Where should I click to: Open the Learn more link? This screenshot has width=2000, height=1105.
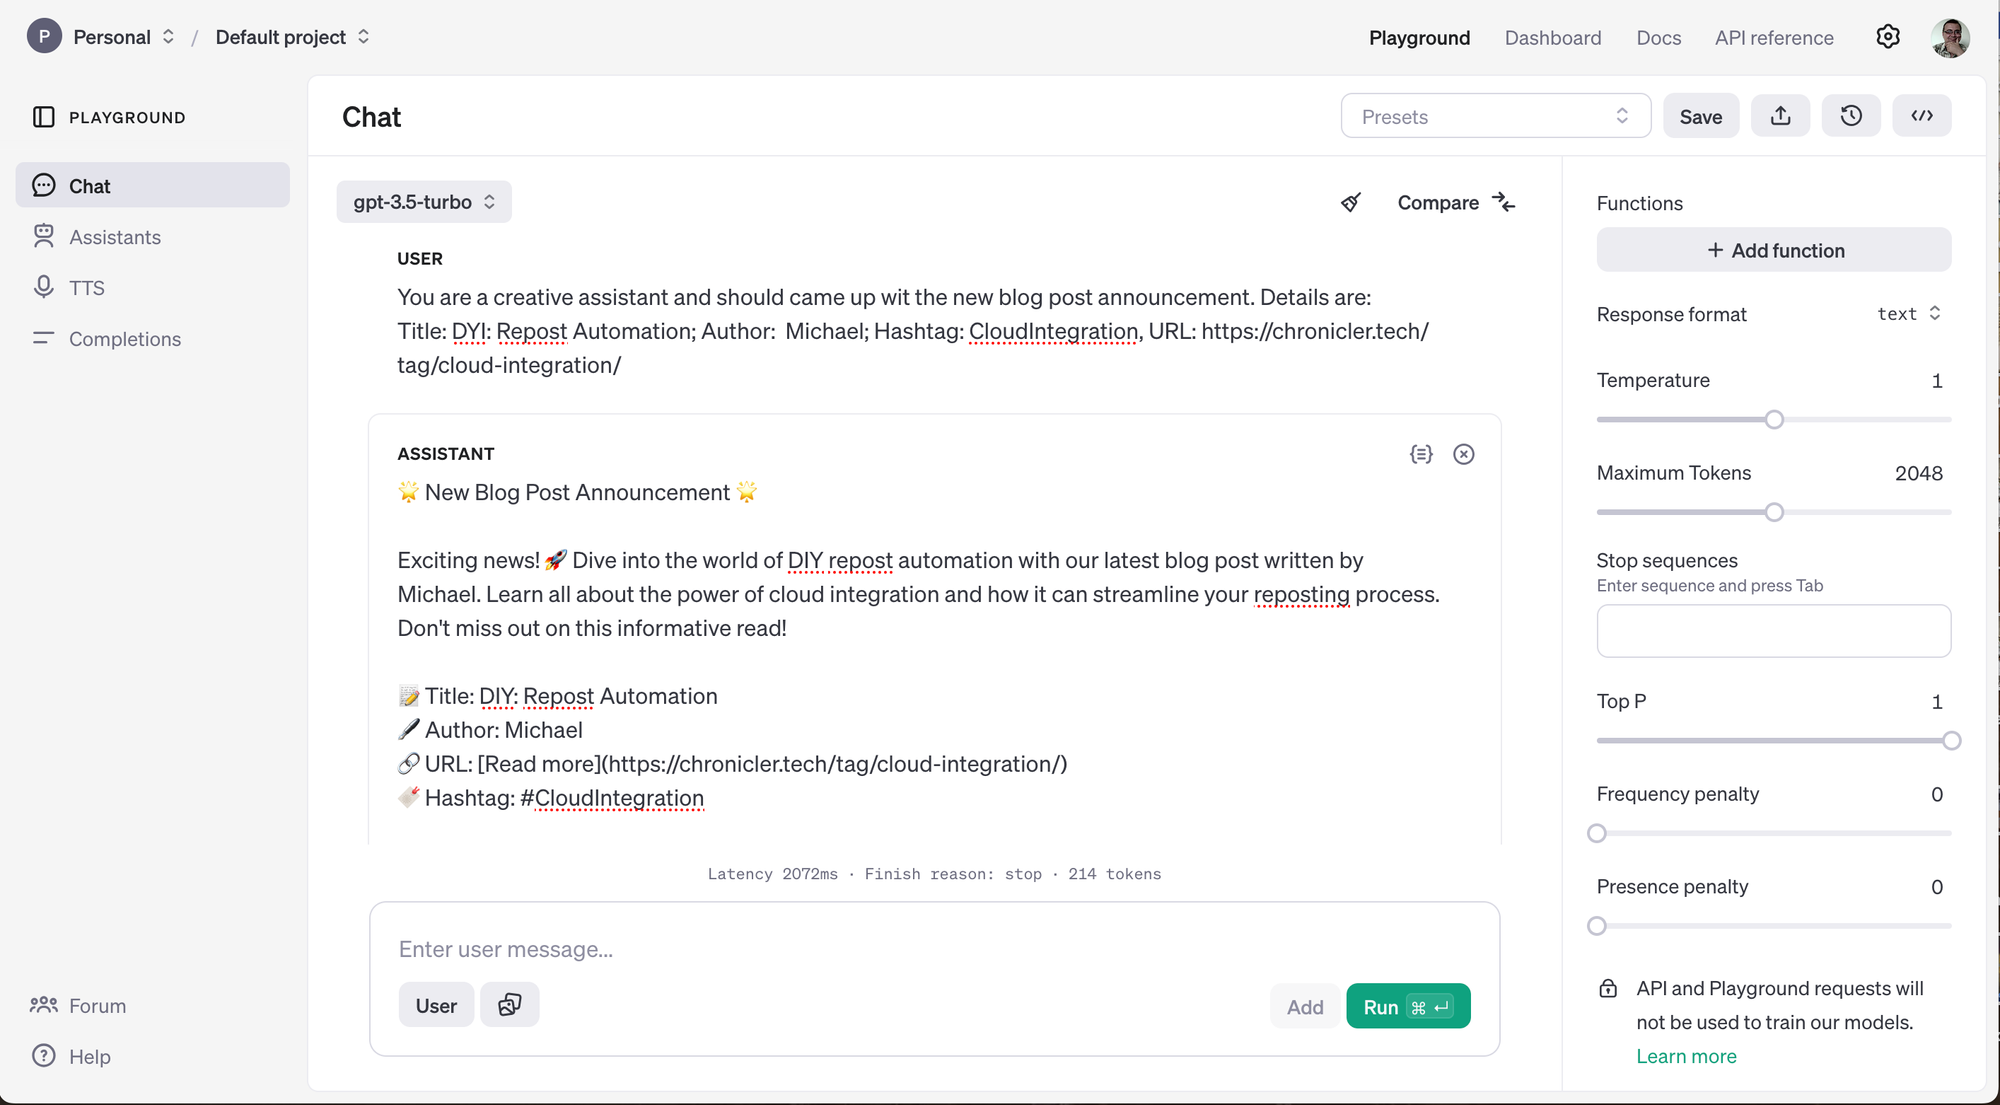(1686, 1056)
